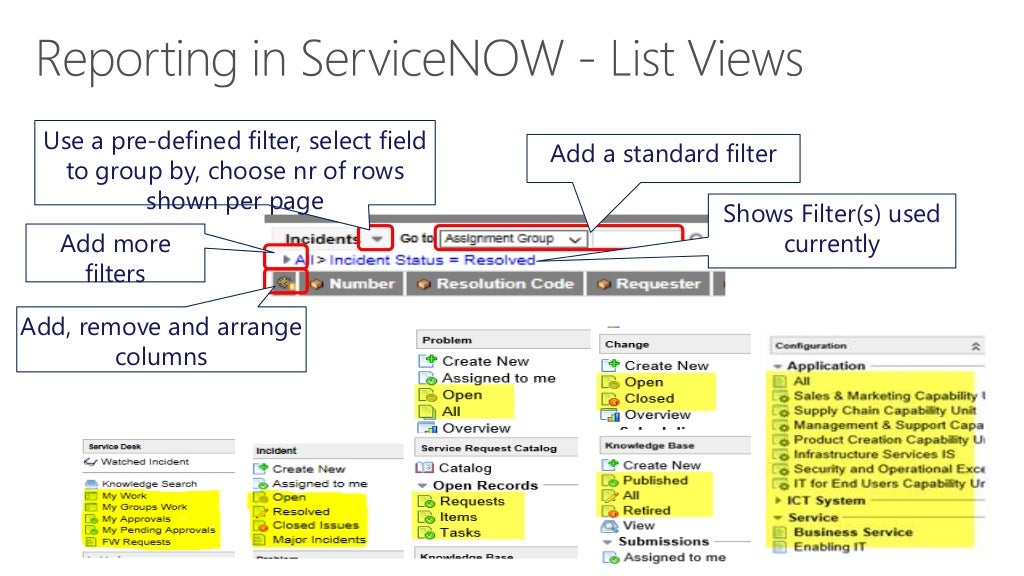The height and width of the screenshot is (576, 1024).
Task: Open Requests under Open Records
Action: (x=472, y=502)
